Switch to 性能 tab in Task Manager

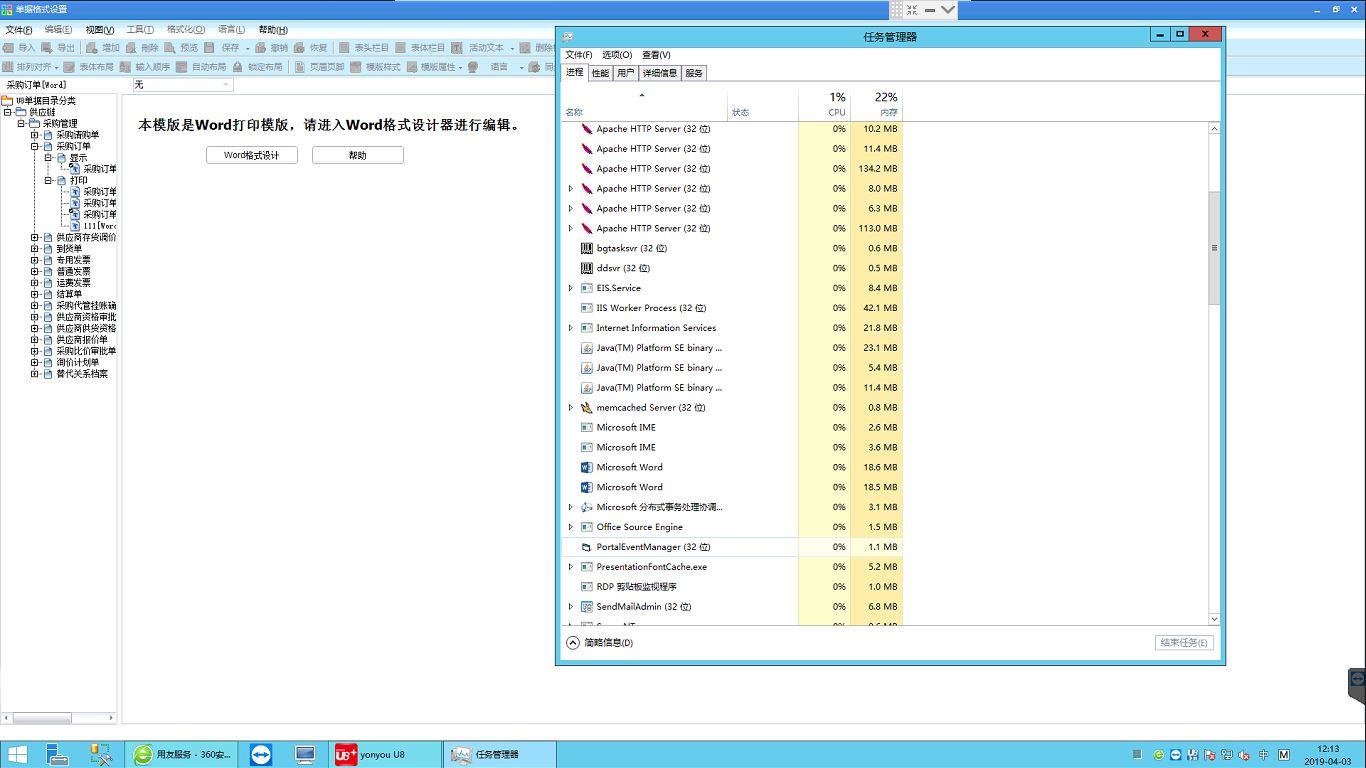[x=600, y=73]
